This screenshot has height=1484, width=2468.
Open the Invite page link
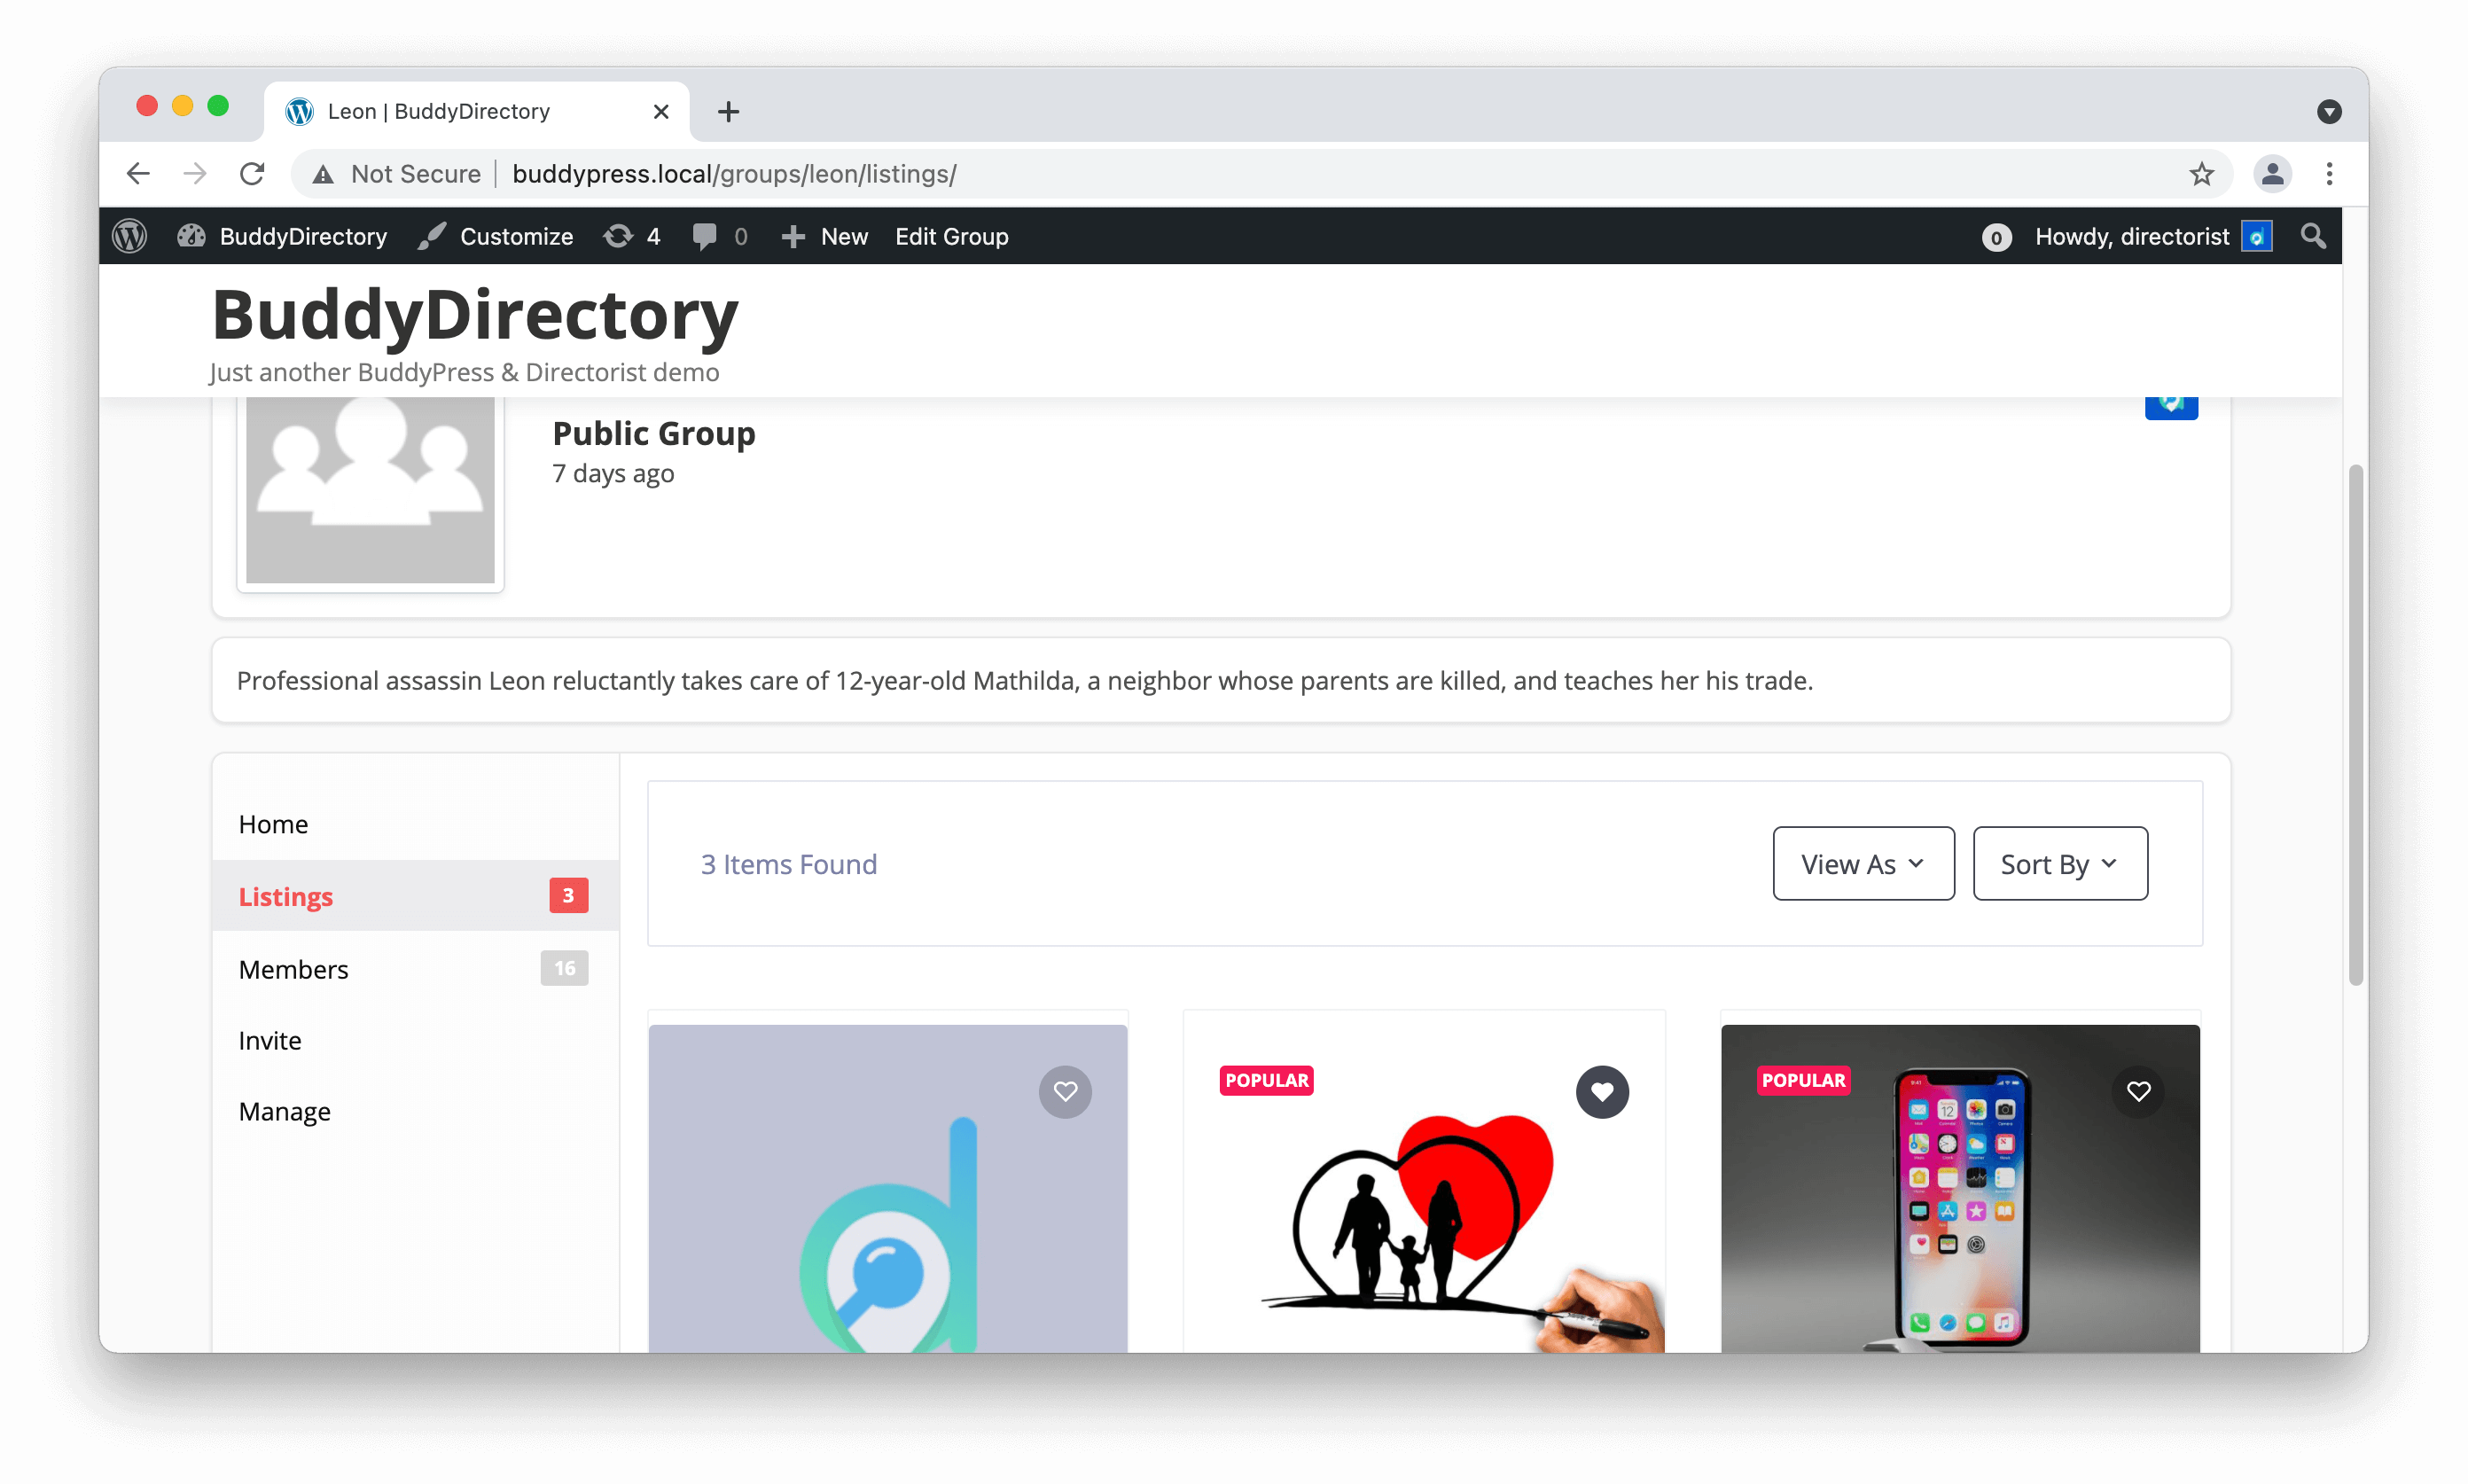click(x=269, y=1040)
